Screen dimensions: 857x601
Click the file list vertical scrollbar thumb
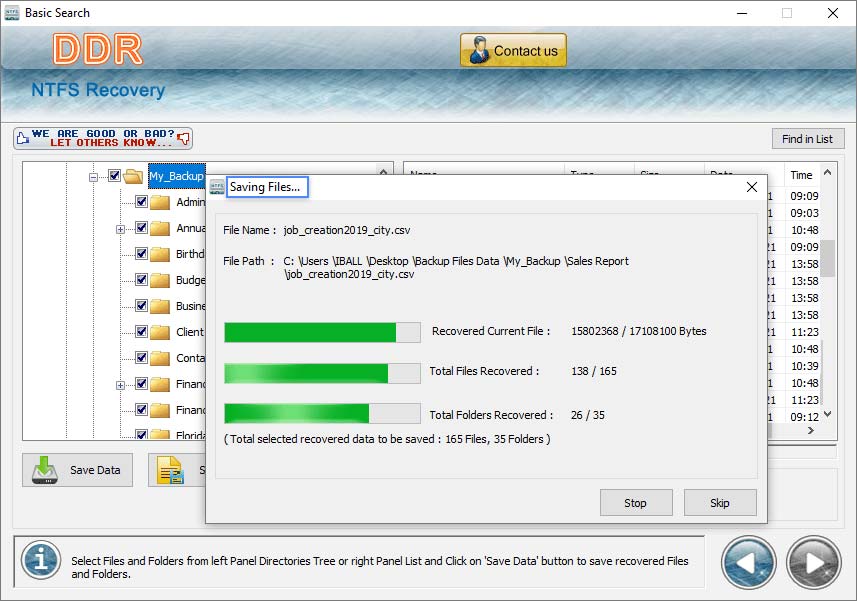point(827,258)
